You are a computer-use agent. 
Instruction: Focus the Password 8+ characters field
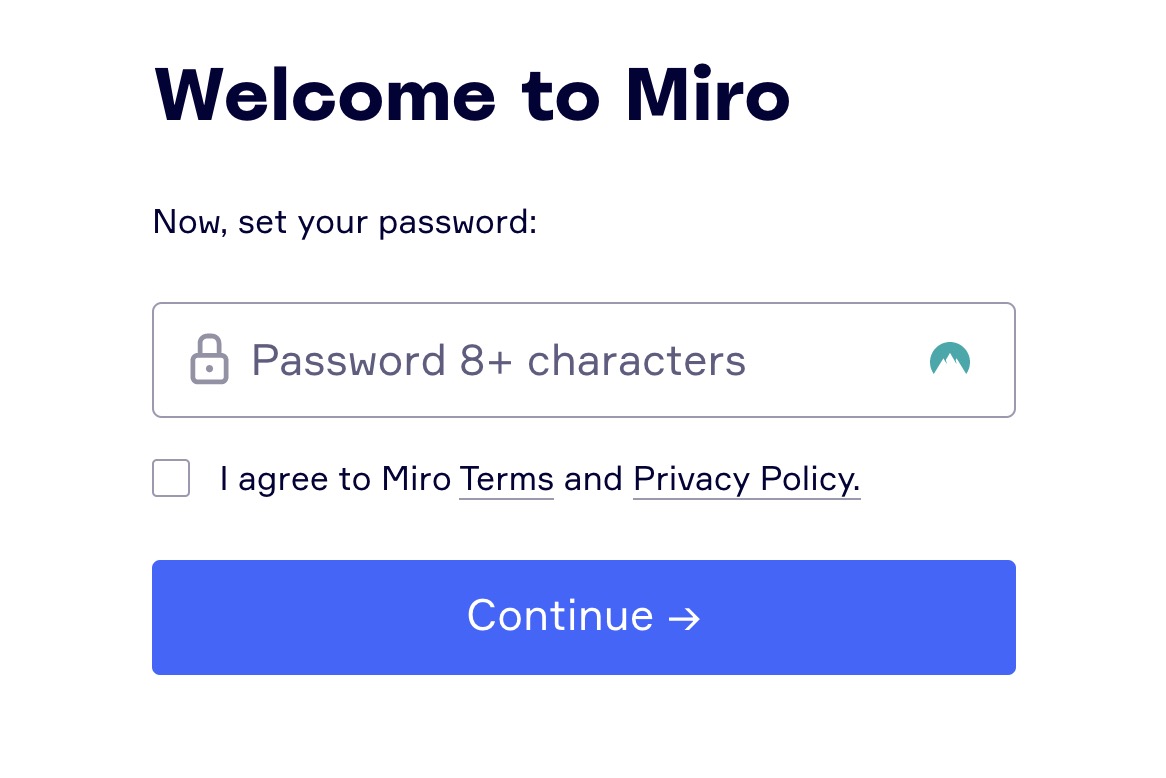pos(584,360)
